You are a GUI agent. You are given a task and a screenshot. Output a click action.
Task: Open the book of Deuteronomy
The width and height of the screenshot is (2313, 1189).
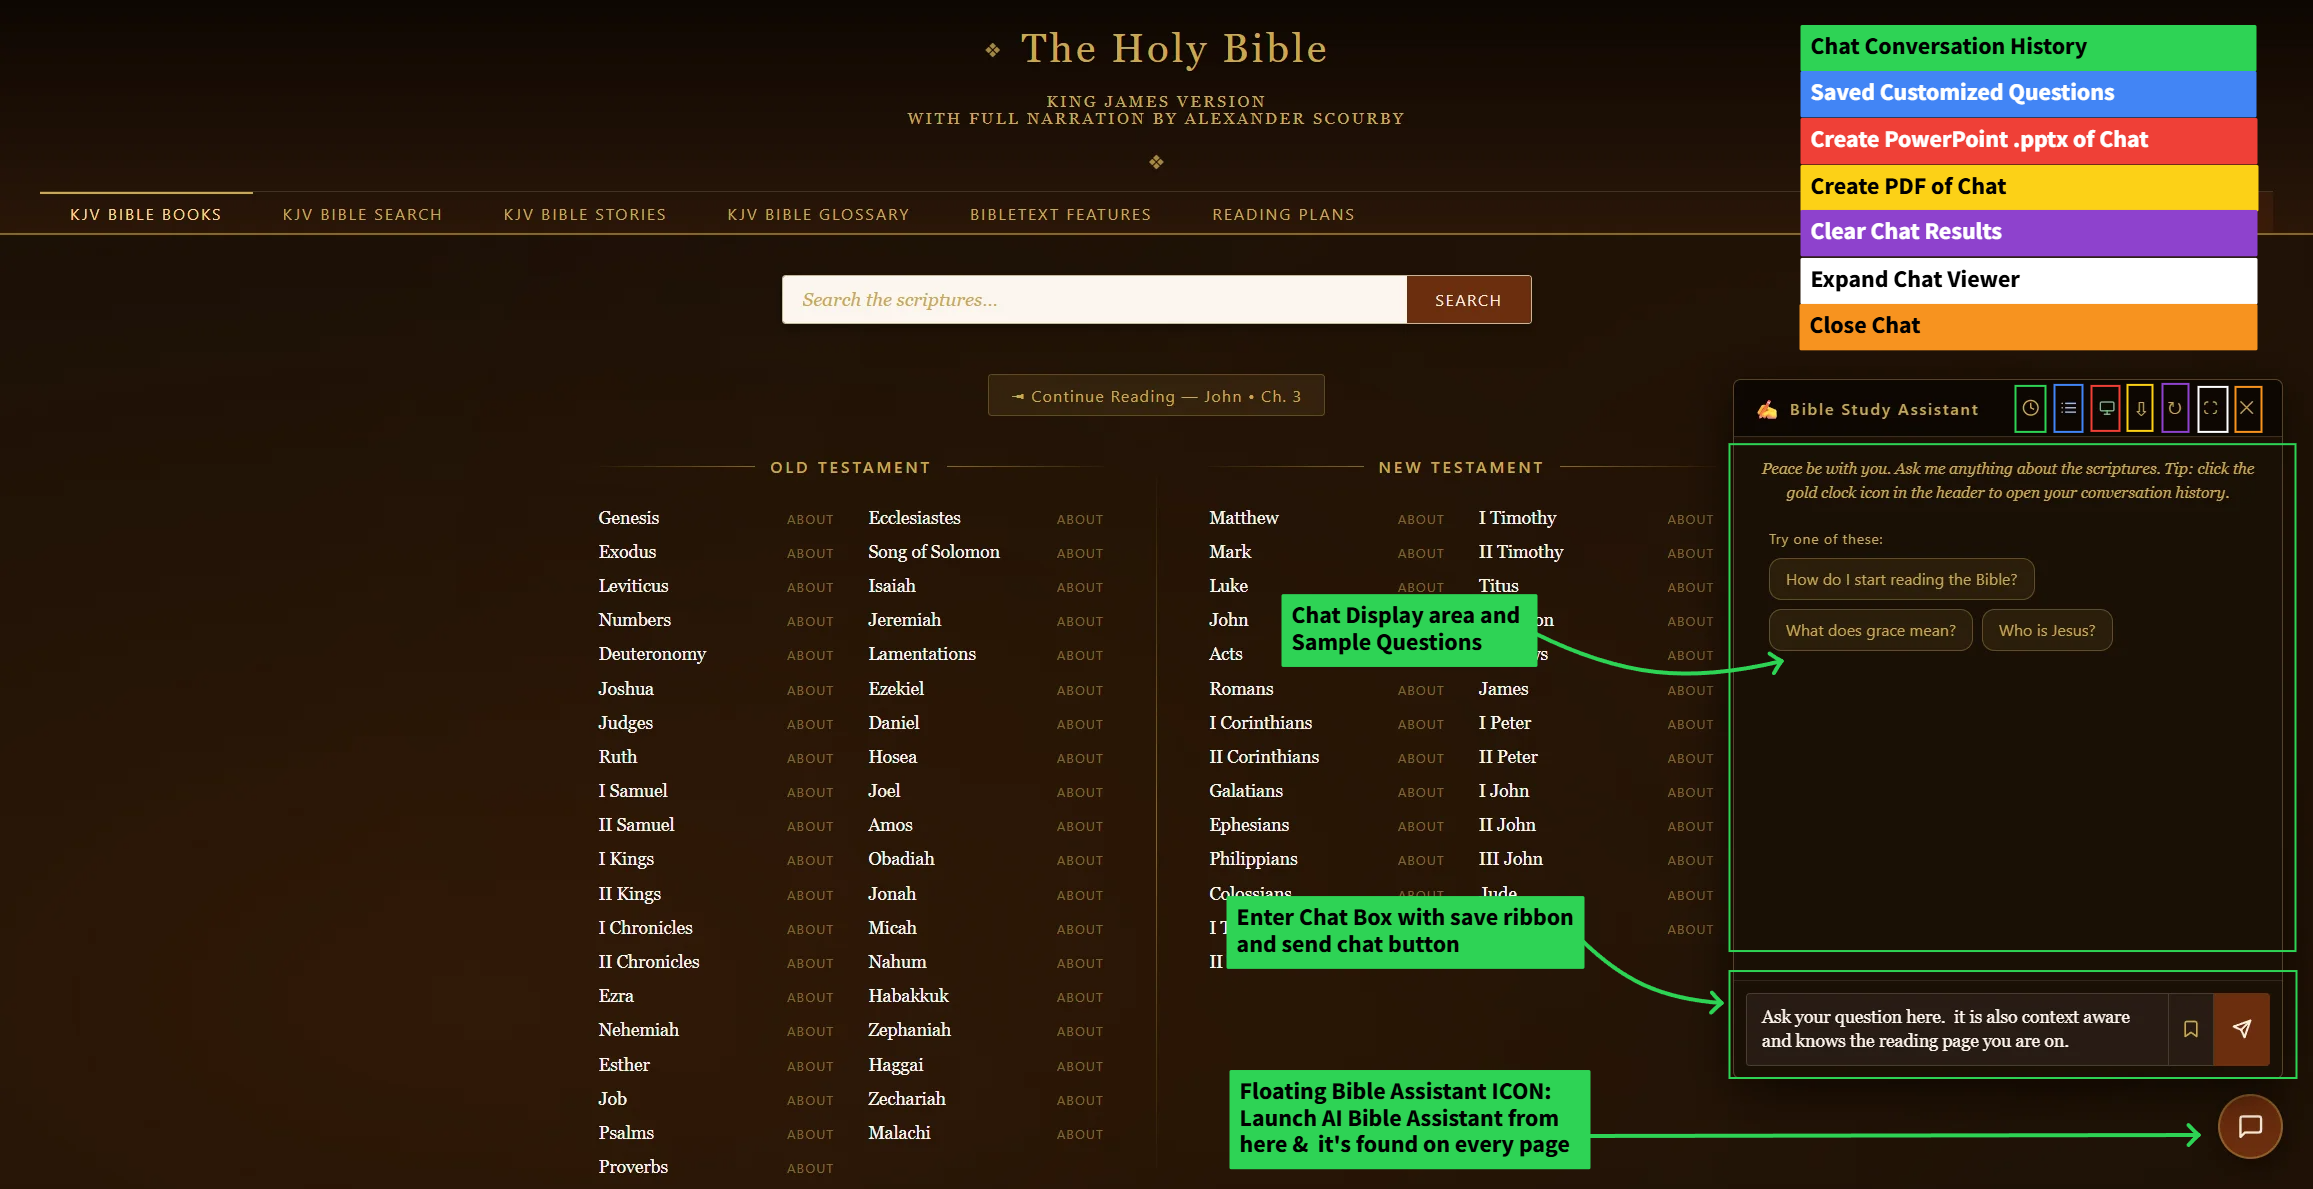click(x=652, y=654)
